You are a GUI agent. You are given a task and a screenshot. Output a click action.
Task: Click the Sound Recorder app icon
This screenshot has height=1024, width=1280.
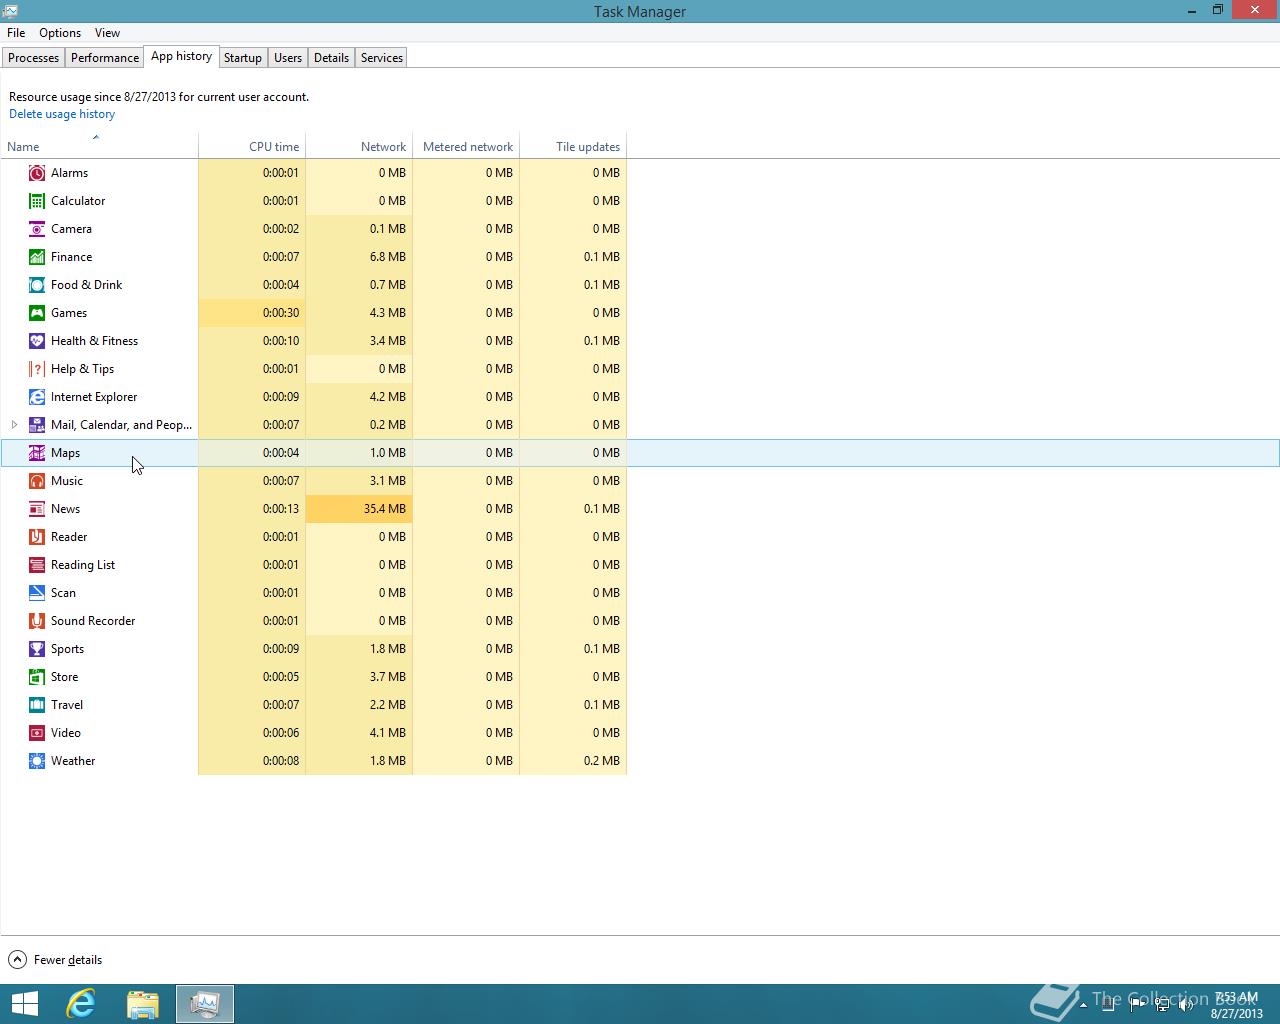(x=37, y=621)
